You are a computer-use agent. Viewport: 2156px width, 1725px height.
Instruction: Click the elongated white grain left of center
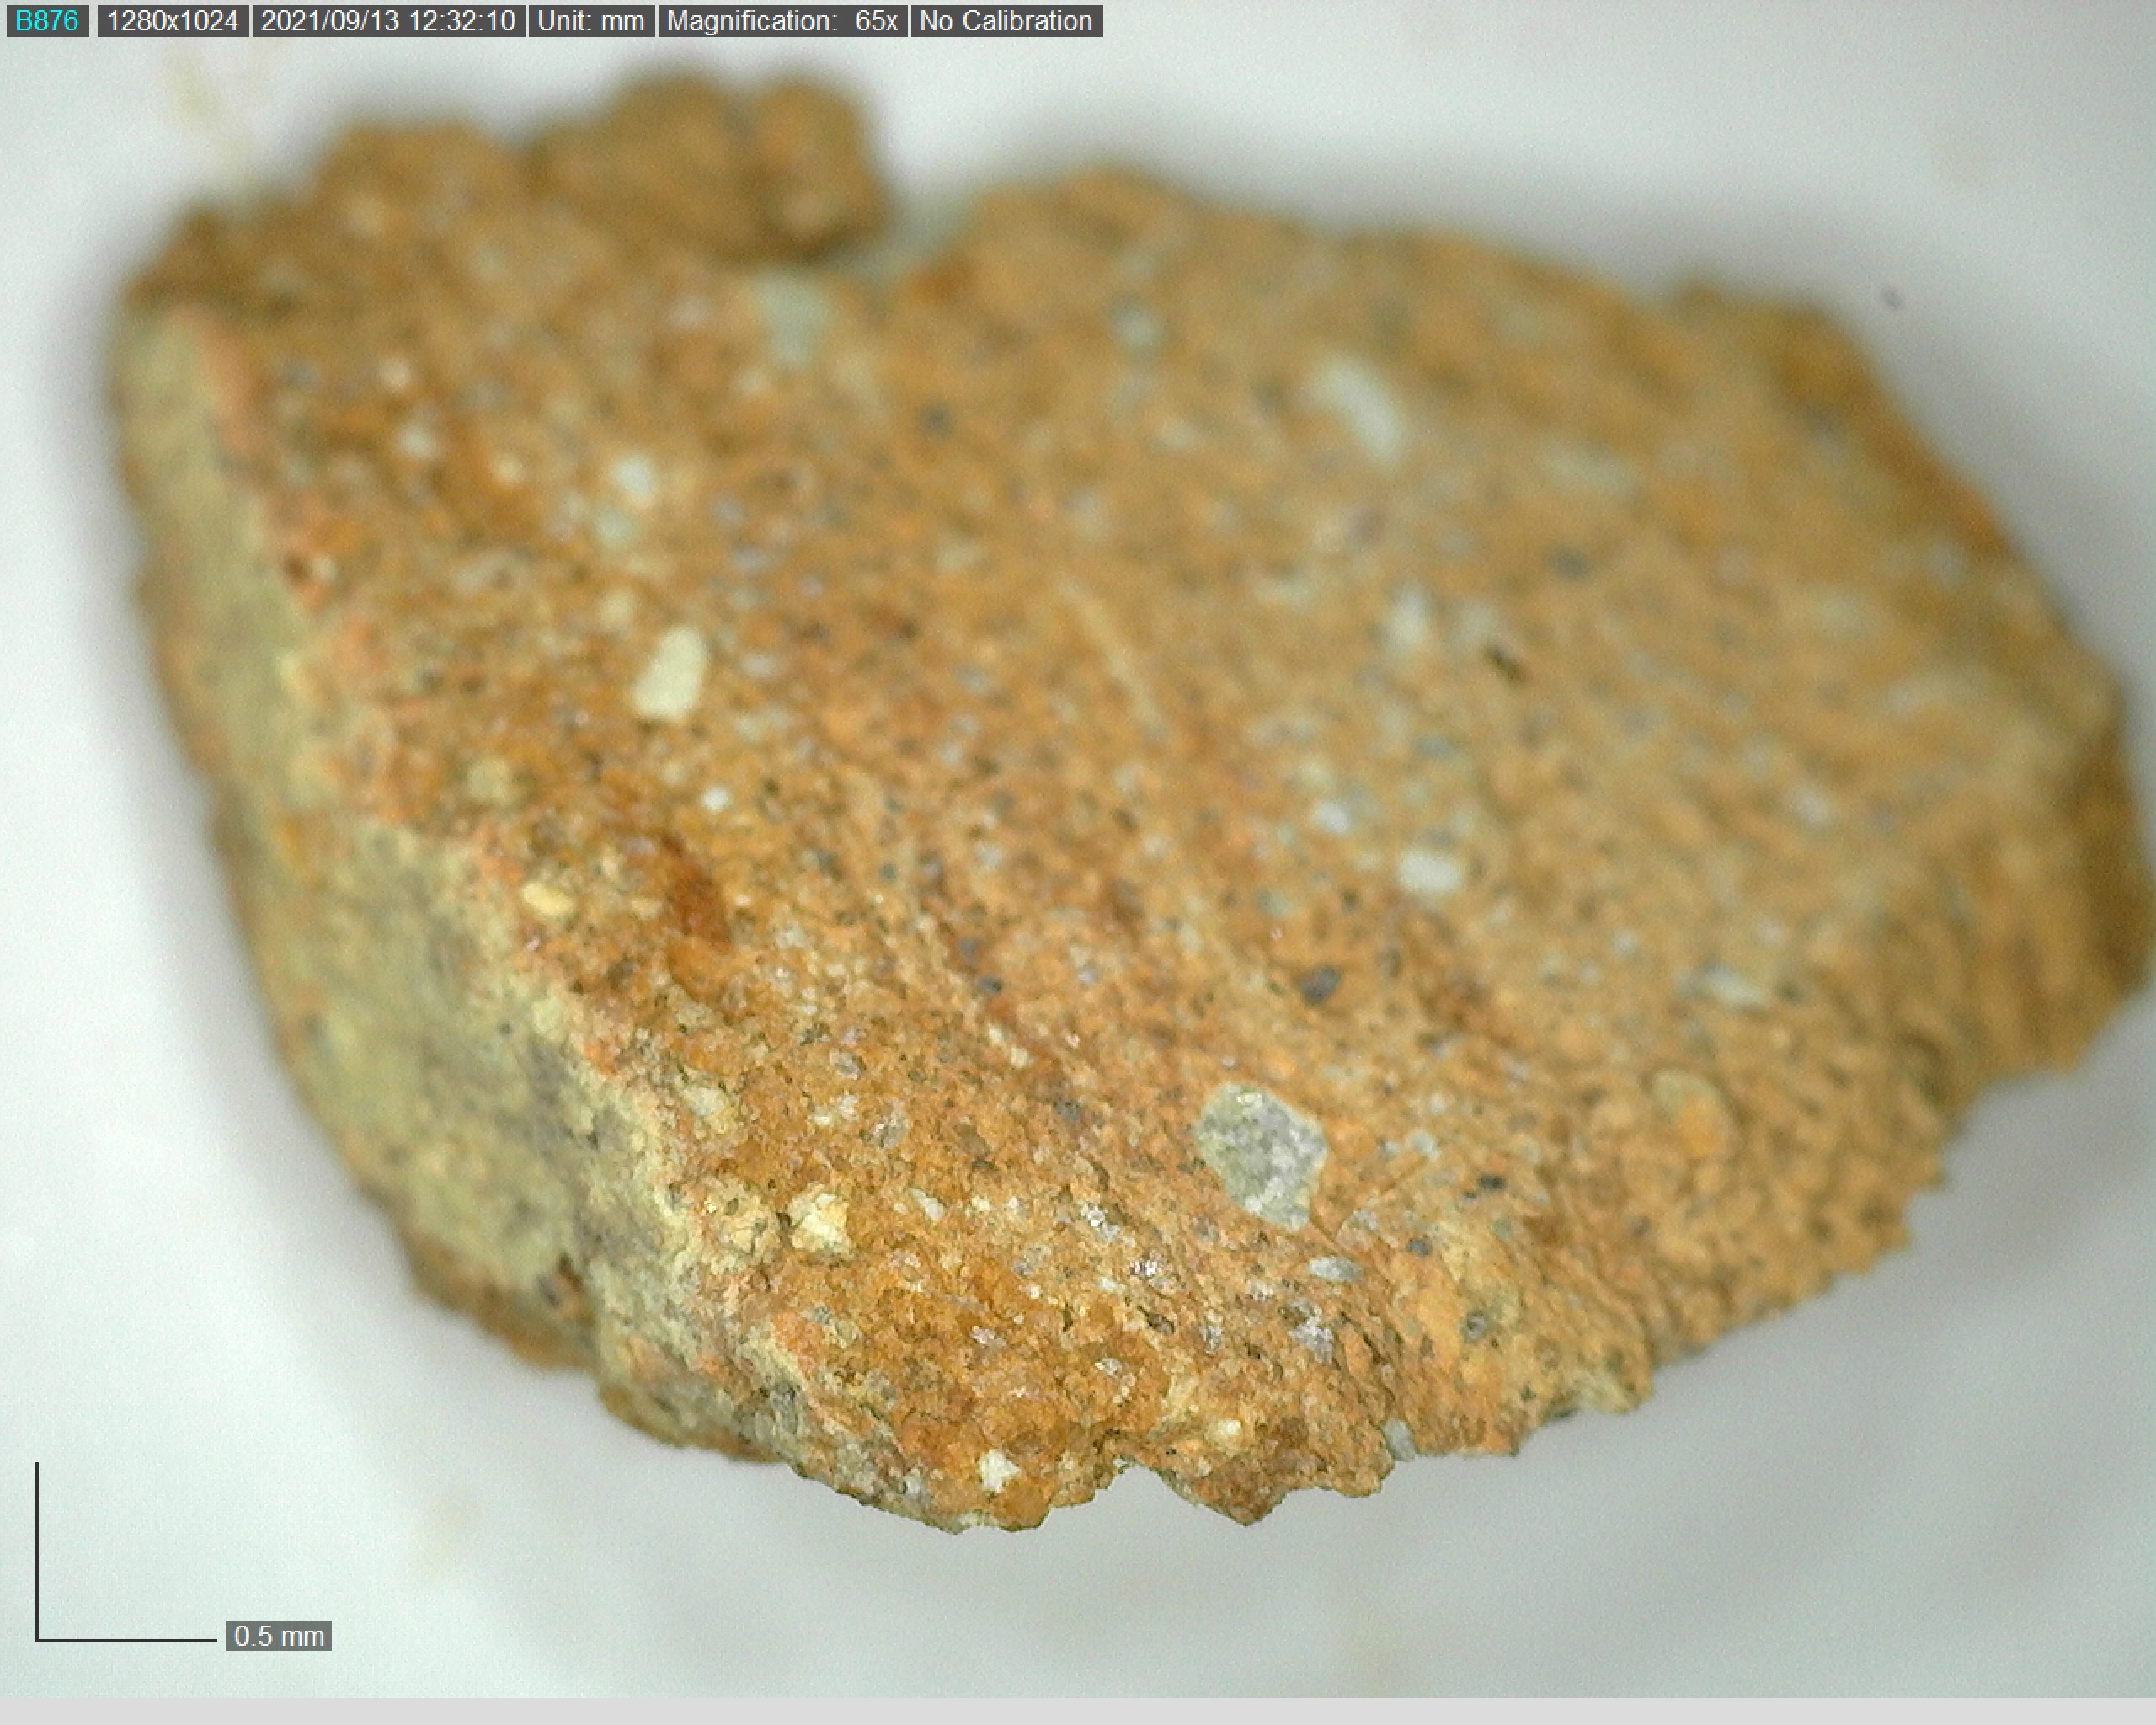[672, 672]
